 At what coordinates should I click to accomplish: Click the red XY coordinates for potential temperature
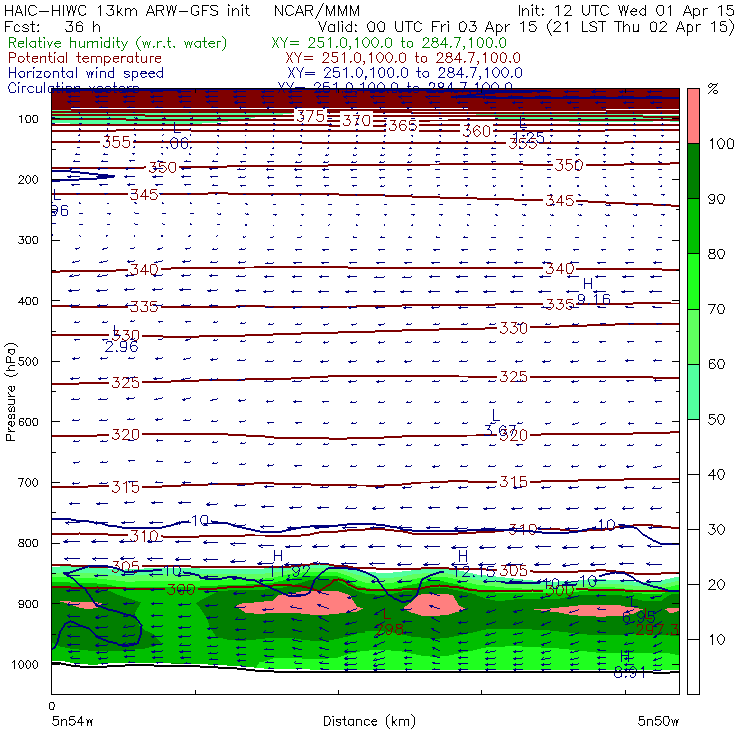pyautogui.click(x=403, y=58)
